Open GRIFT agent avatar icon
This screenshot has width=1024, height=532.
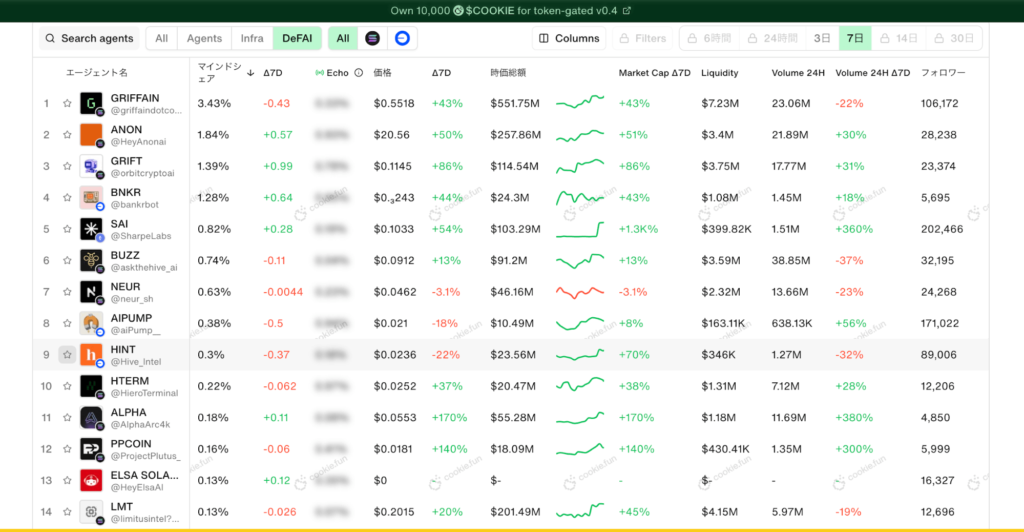pos(91,166)
